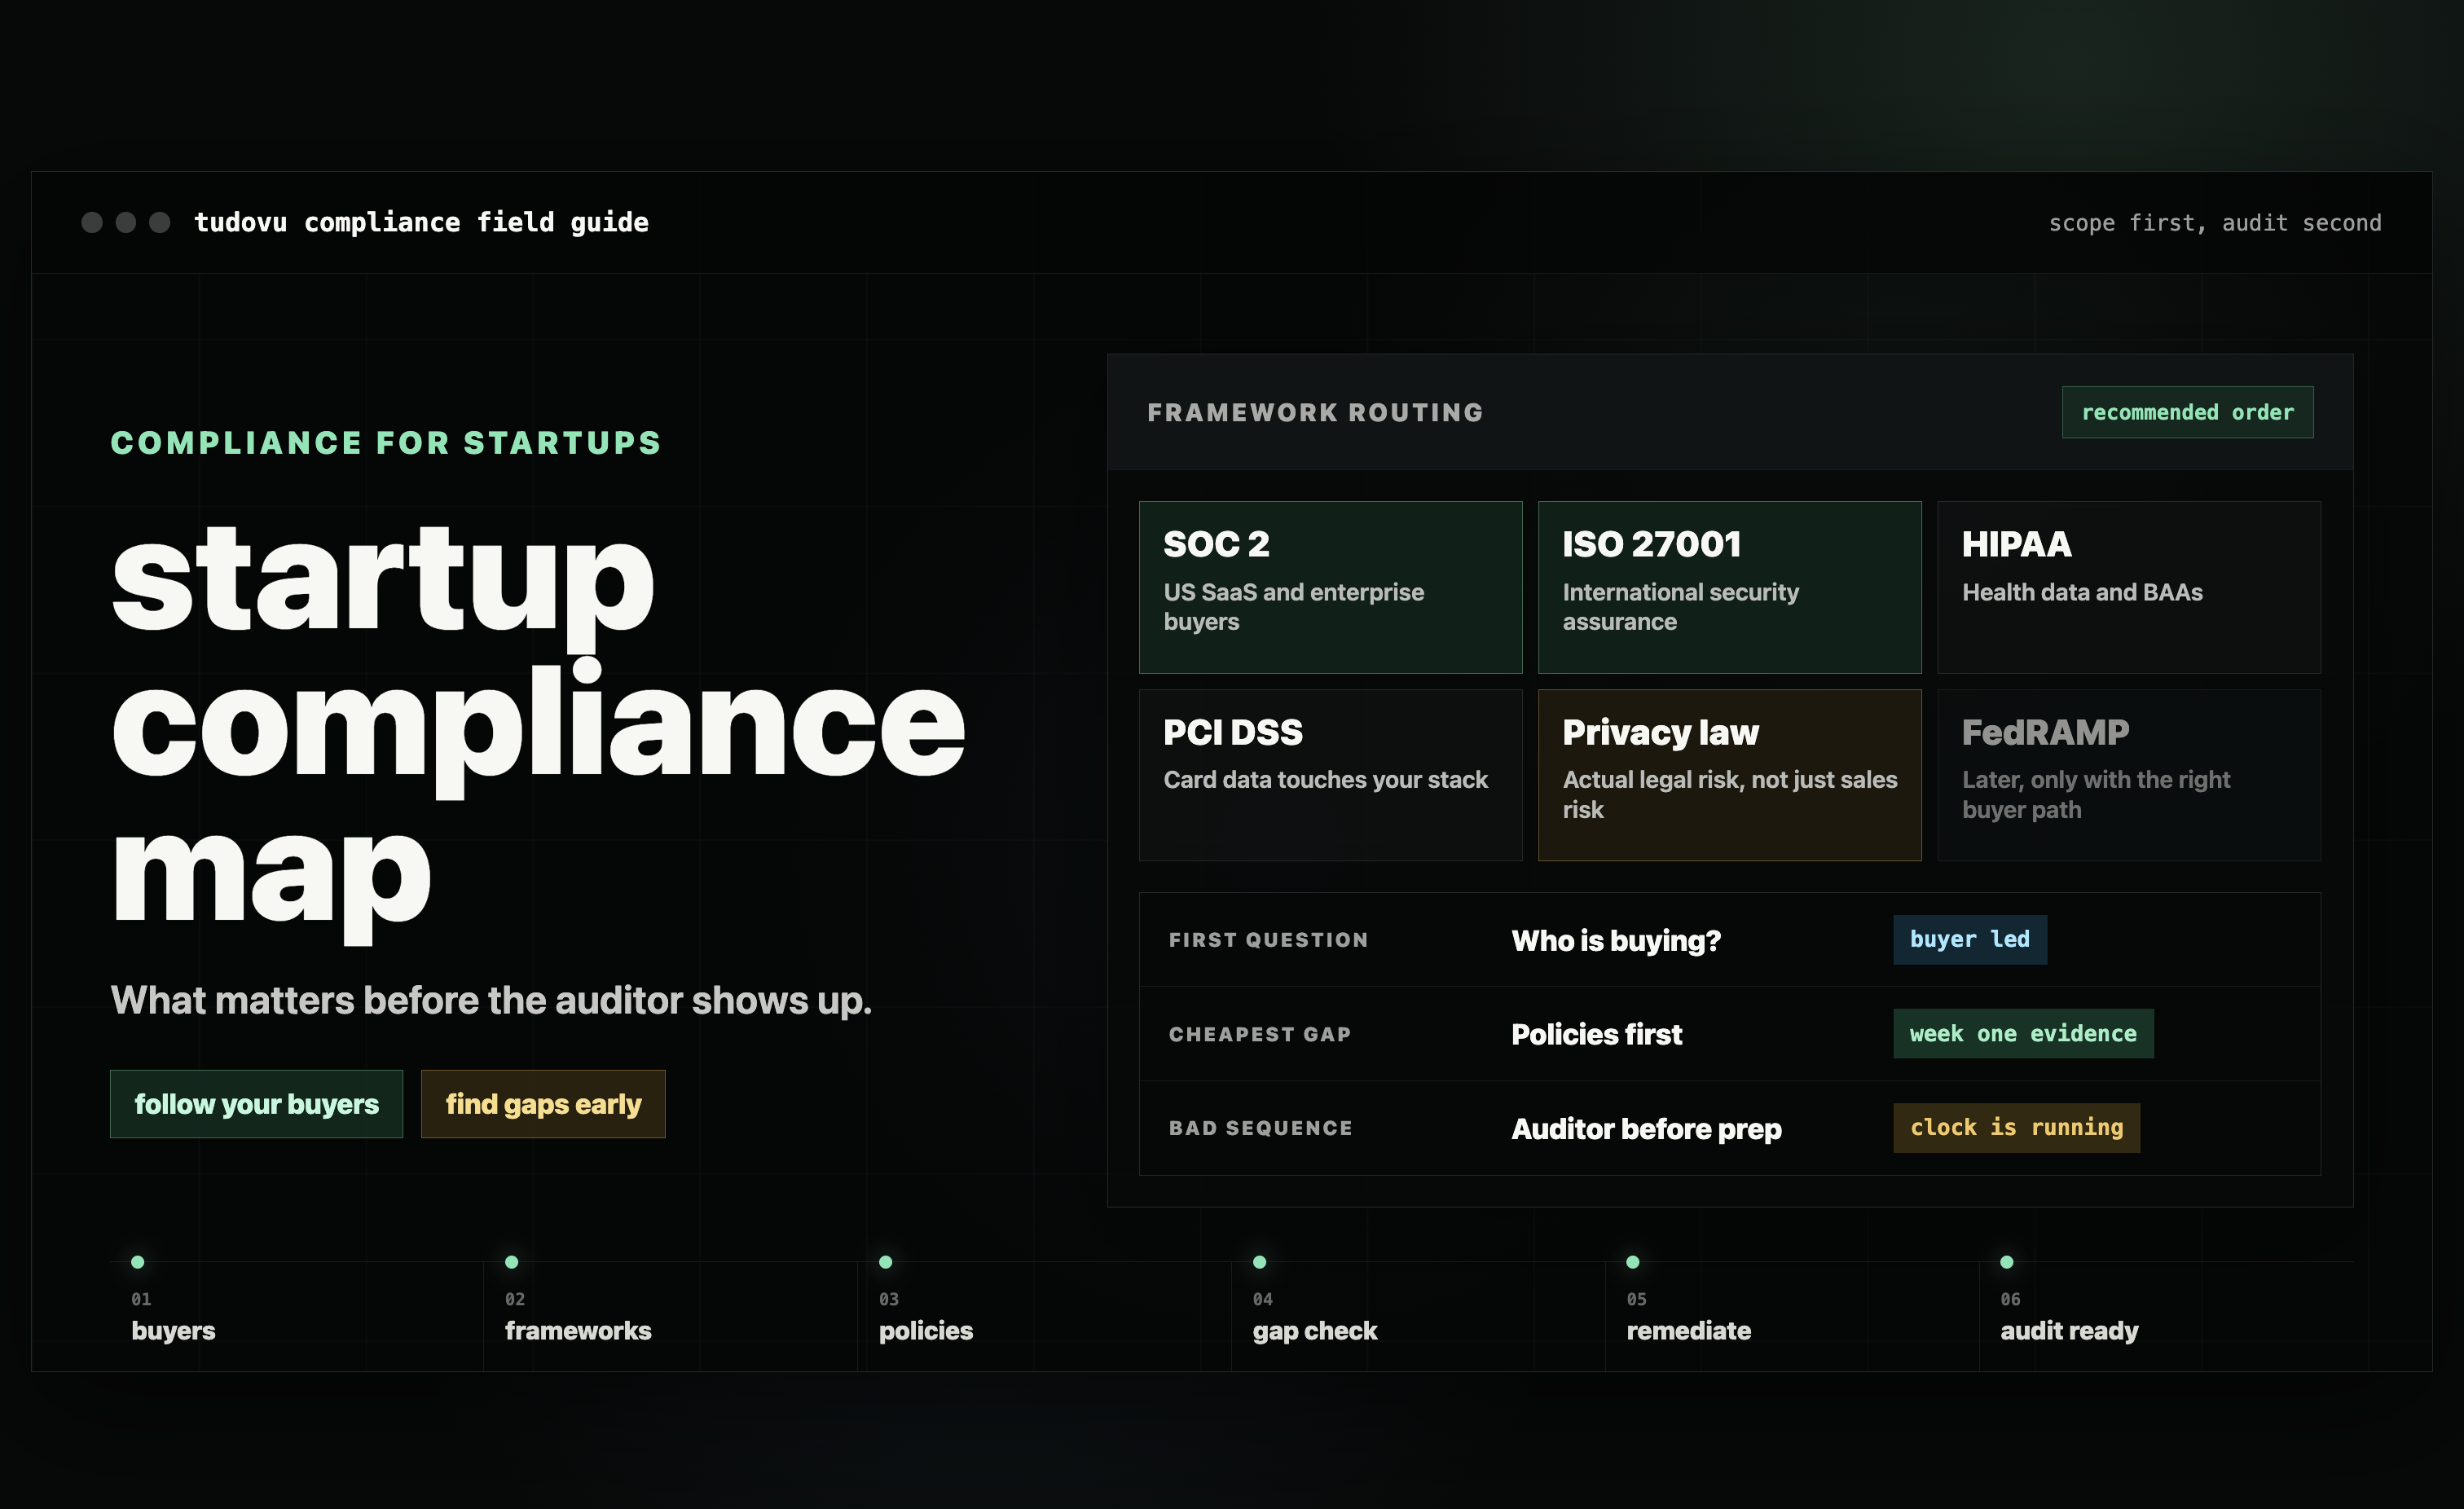Go to step 01 'buyers' label
2464x1509 pixels.
point(173,1331)
